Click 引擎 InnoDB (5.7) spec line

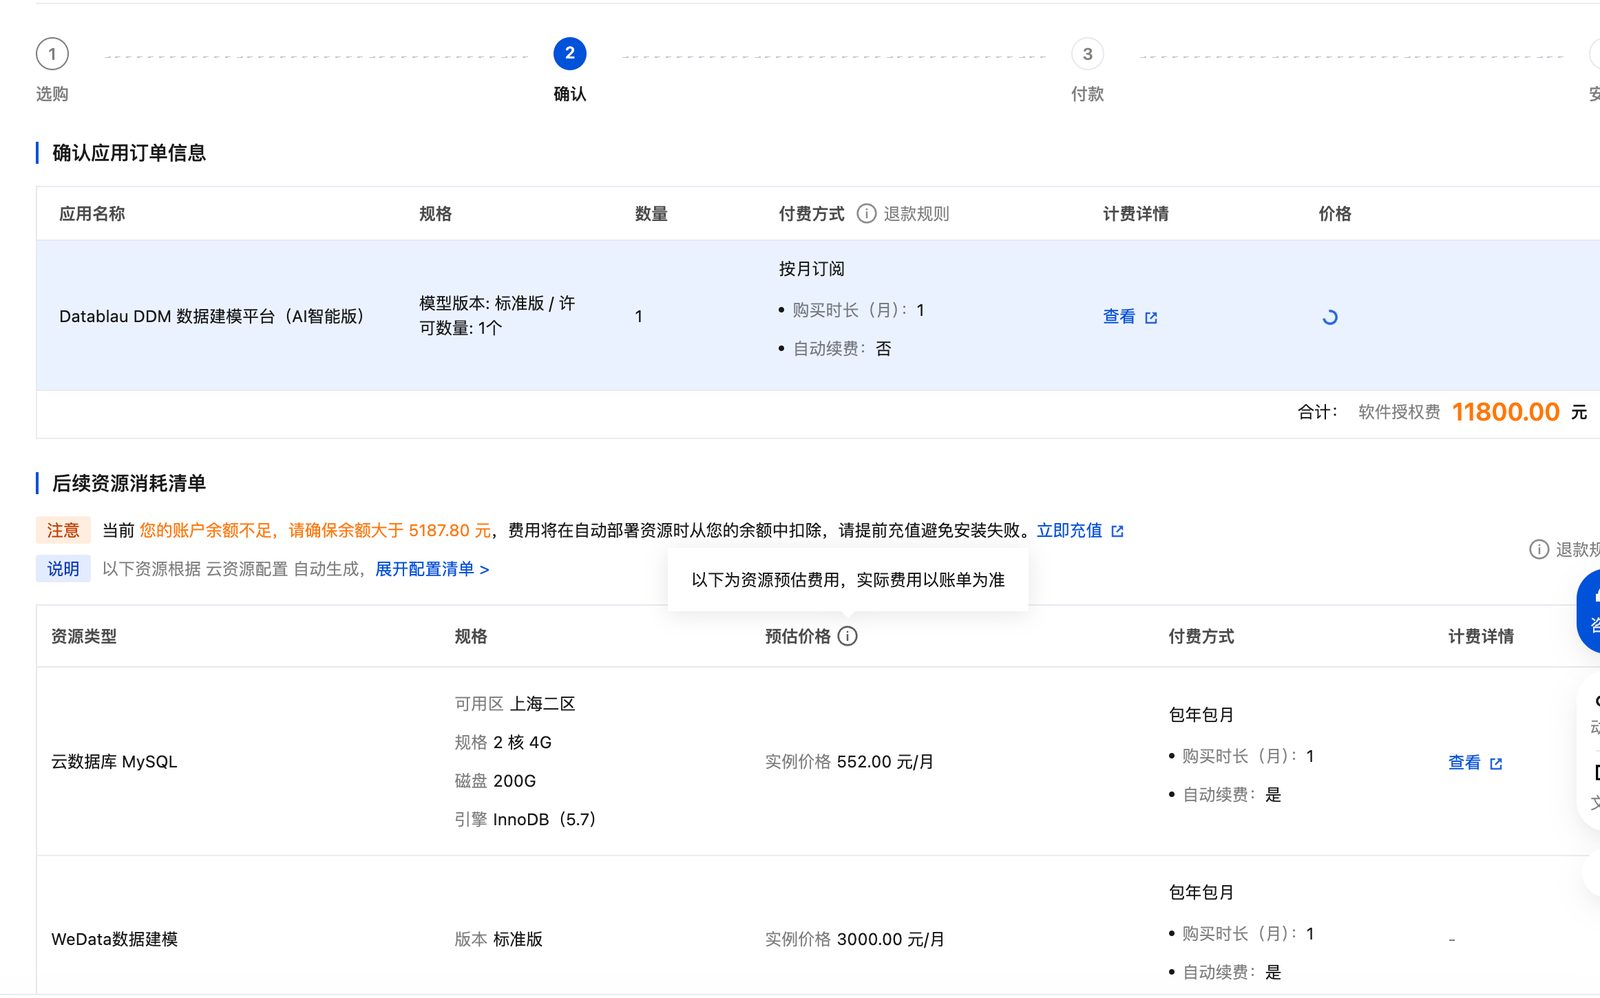(525, 820)
